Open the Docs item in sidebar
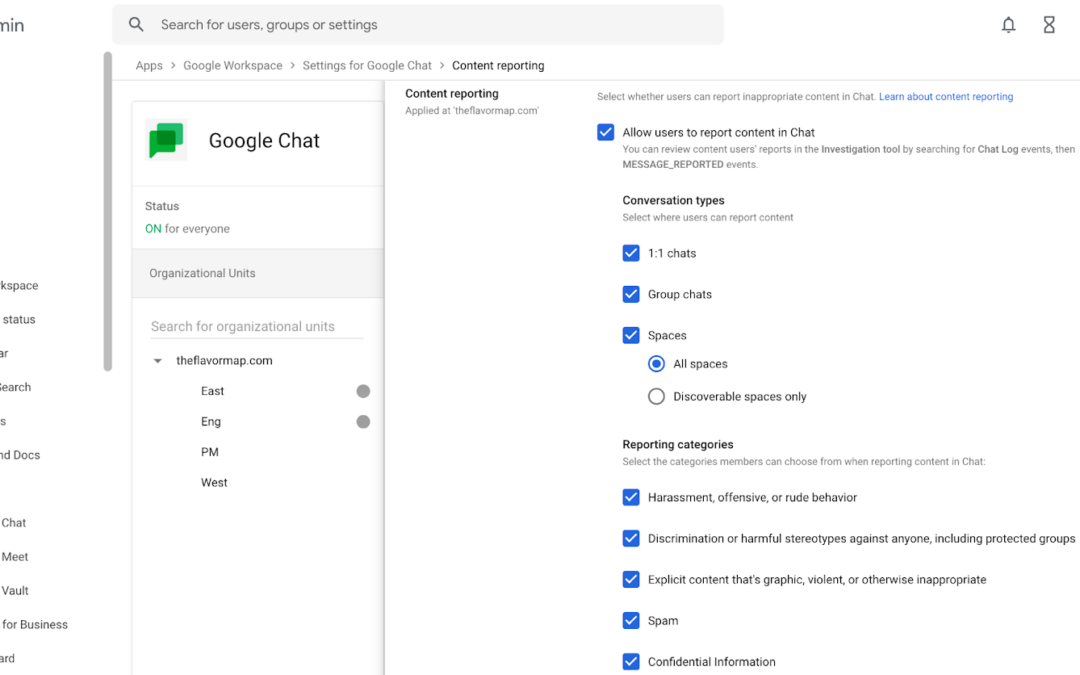This screenshot has width=1080, height=675. click(20, 455)
